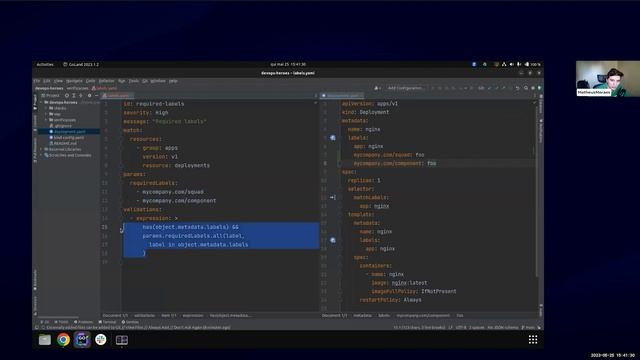Screen dimensions: 640x360
Task: Open the Run menu
Action: (x=122, y=81)
